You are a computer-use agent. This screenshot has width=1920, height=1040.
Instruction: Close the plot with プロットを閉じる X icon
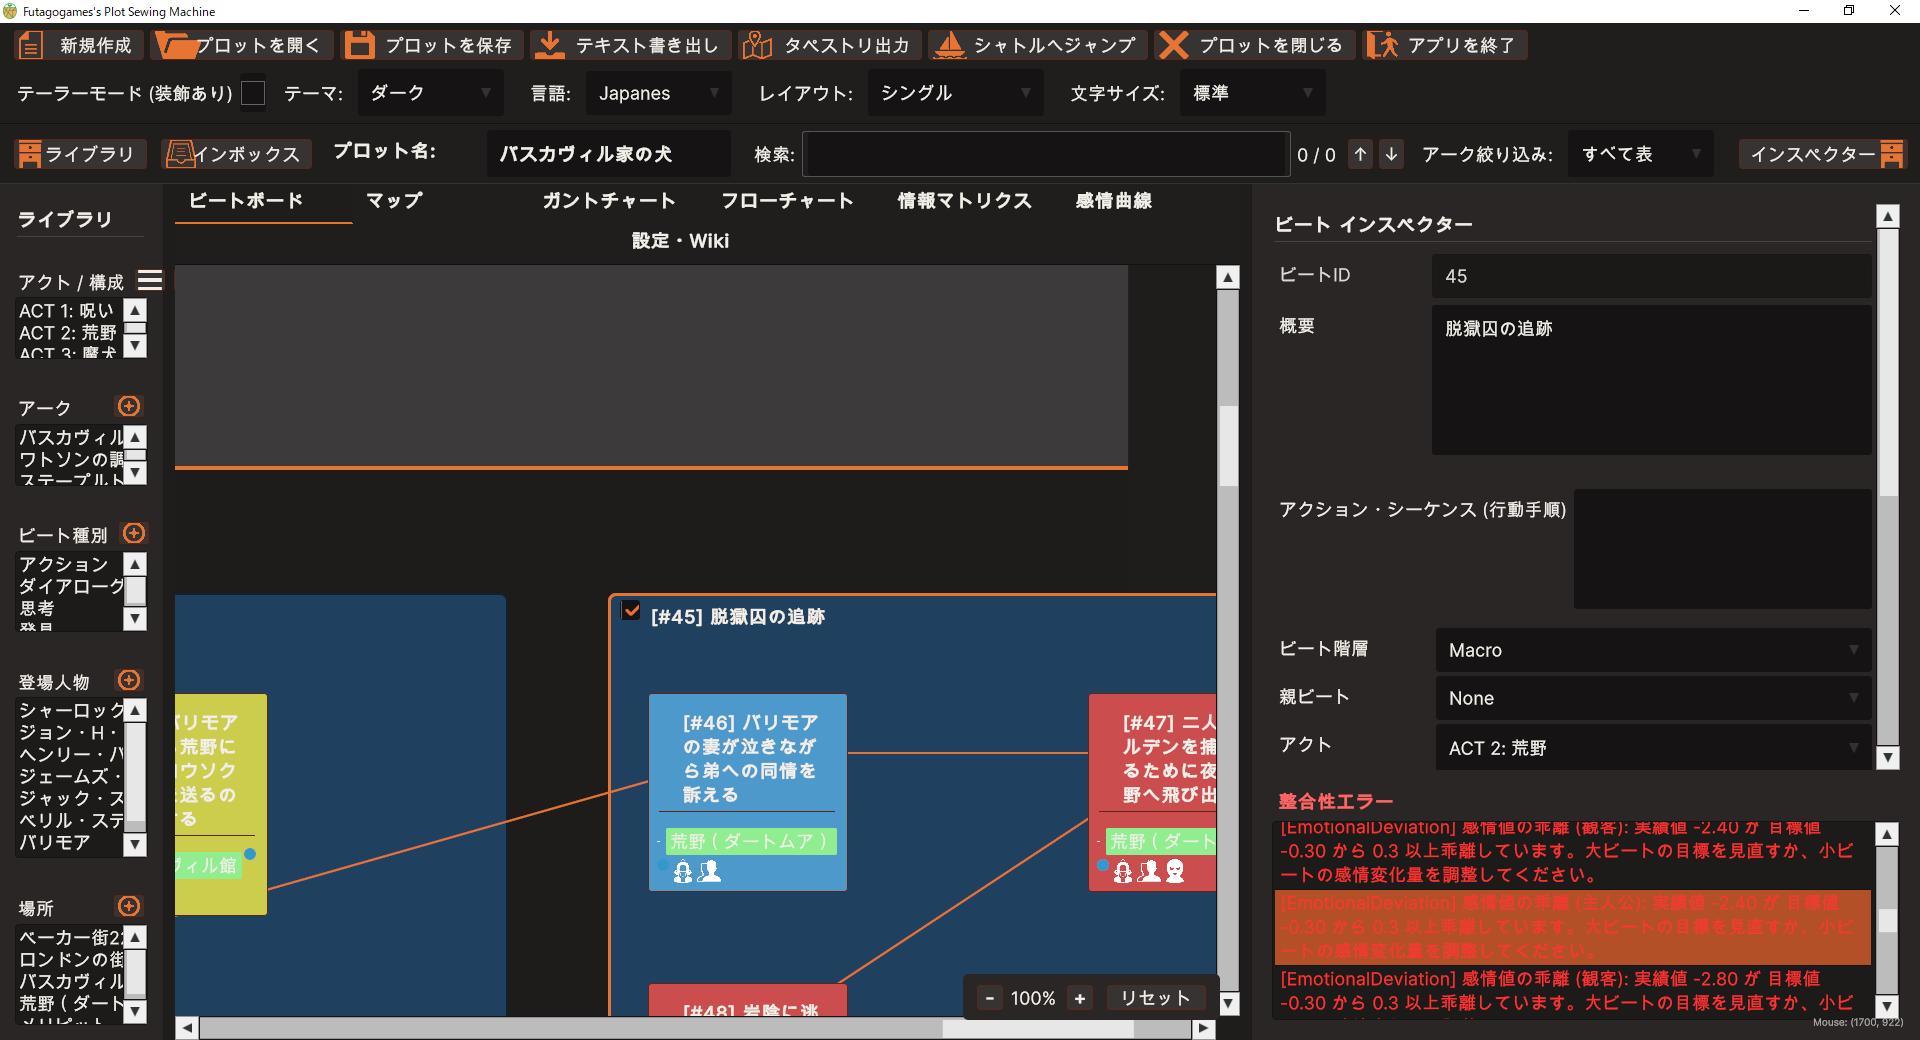pos(1173,46)
